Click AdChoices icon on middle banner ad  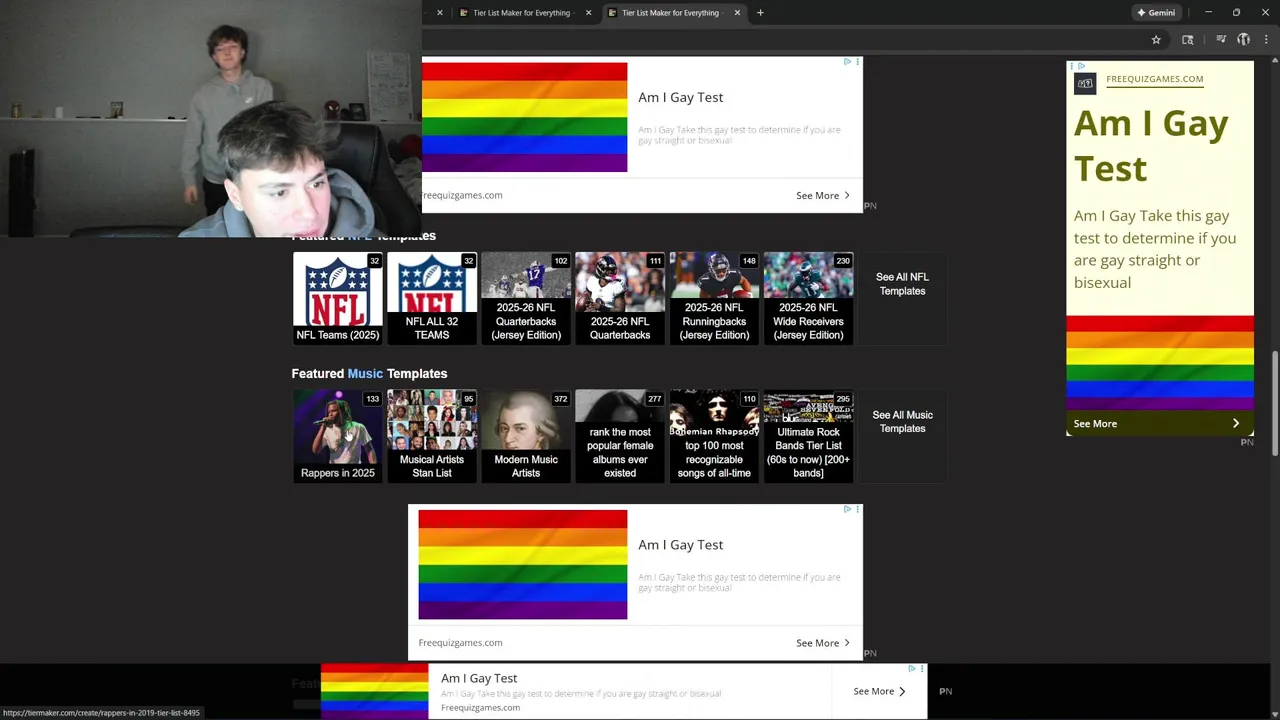(847, 509)
